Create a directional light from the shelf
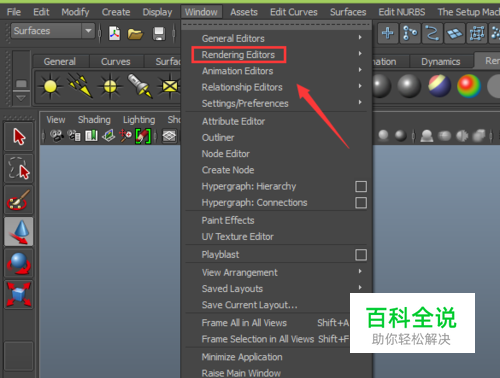Image resolution: width=500 pixels, height=378 pixels. (80, 86)
